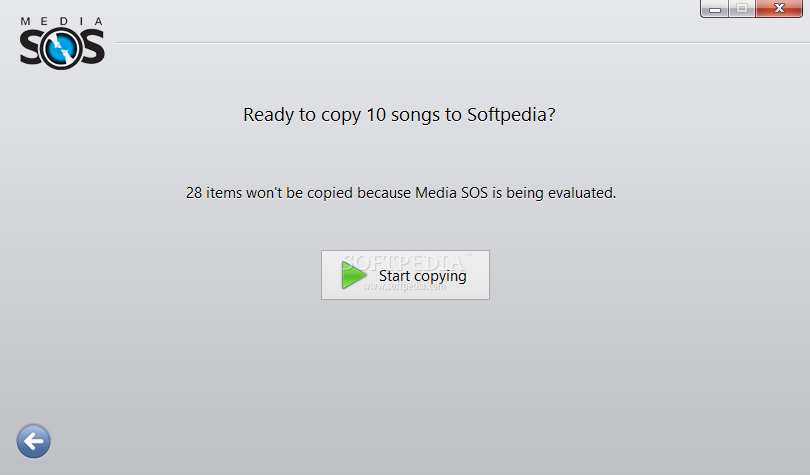
Task: Click the "MEDIA" letters above the SOS logo
Action: click(x=62, y=21)
